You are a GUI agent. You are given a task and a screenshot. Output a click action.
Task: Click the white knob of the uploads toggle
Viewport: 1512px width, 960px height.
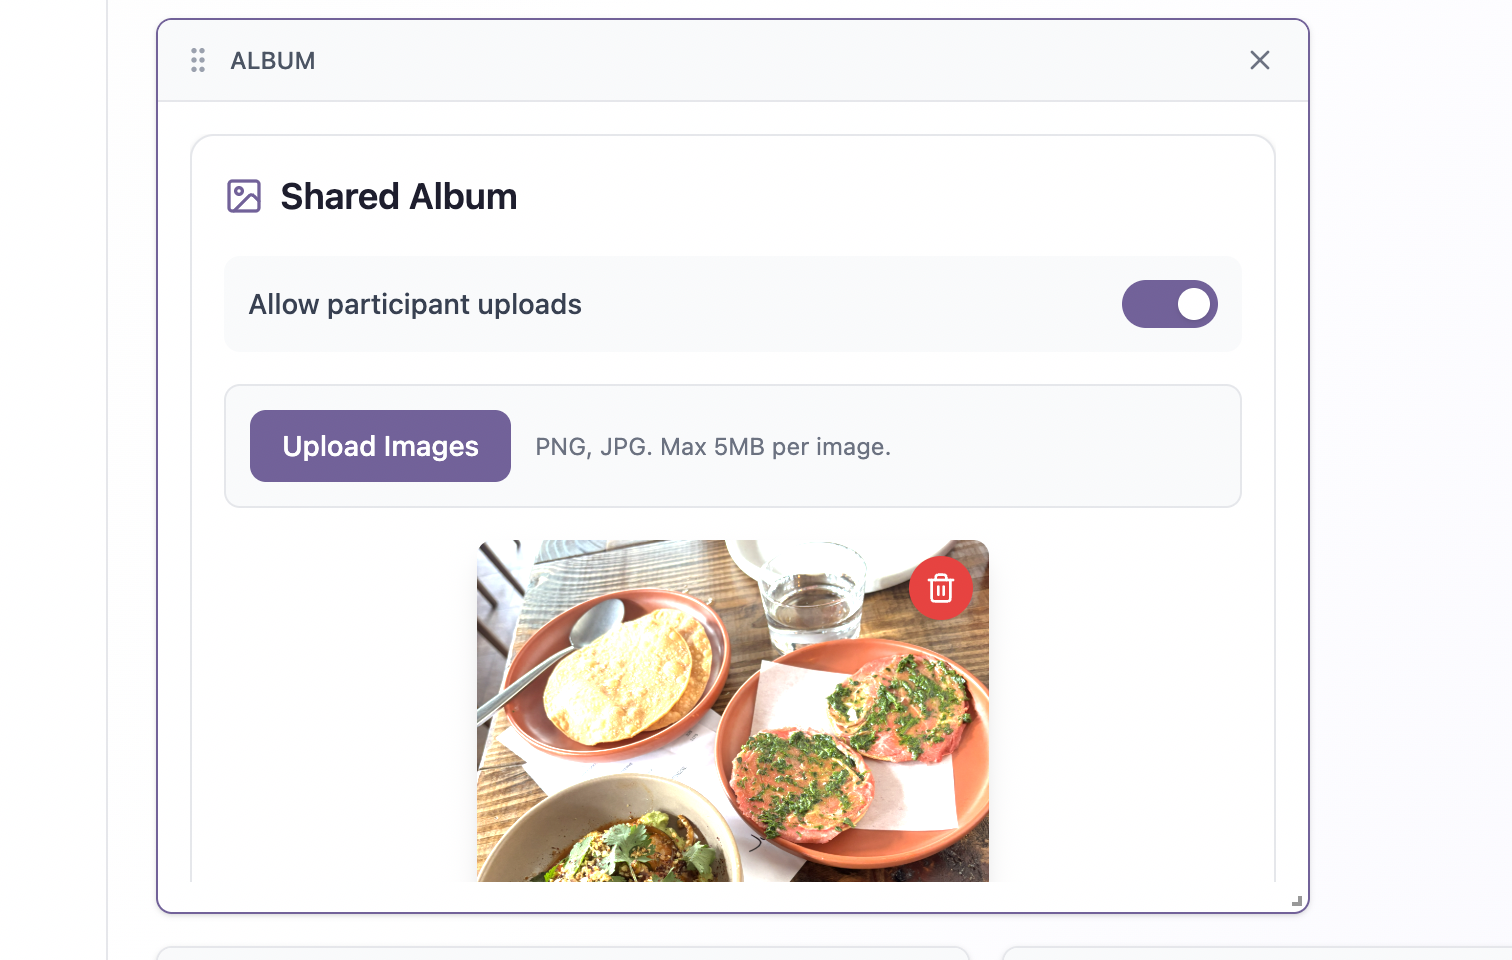1193,304
